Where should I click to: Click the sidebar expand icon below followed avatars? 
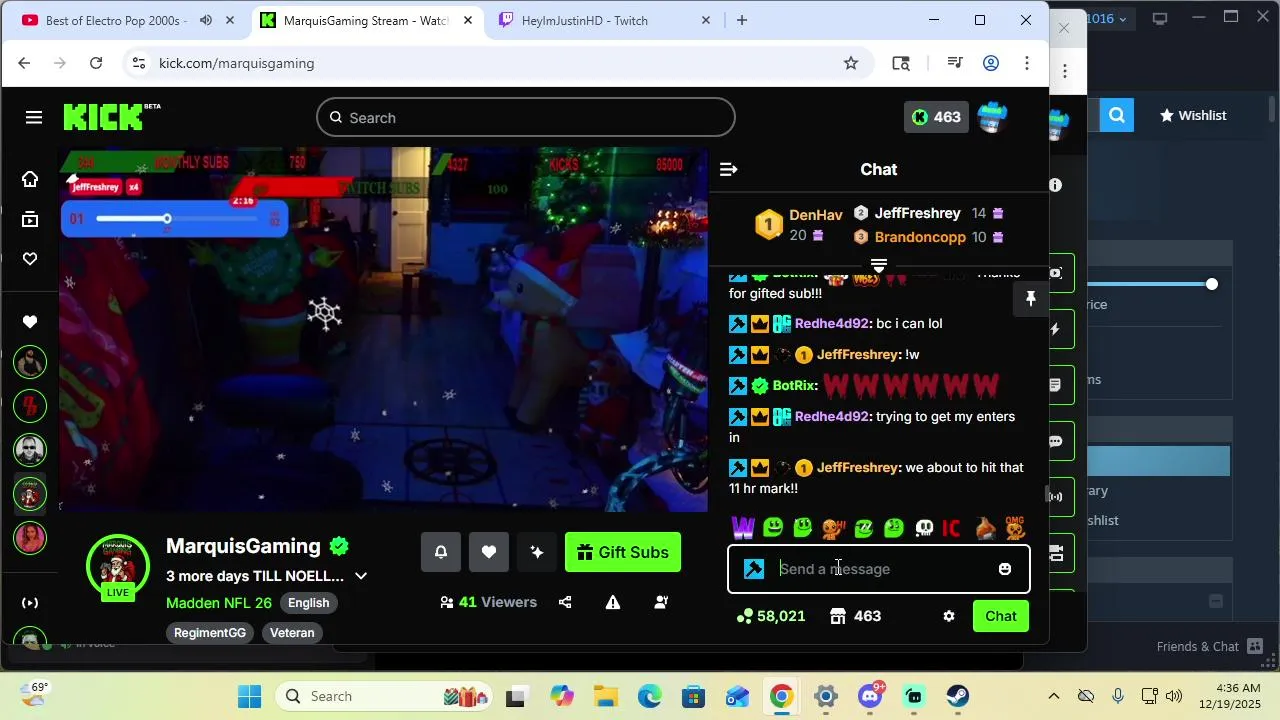tap(30, 603)
